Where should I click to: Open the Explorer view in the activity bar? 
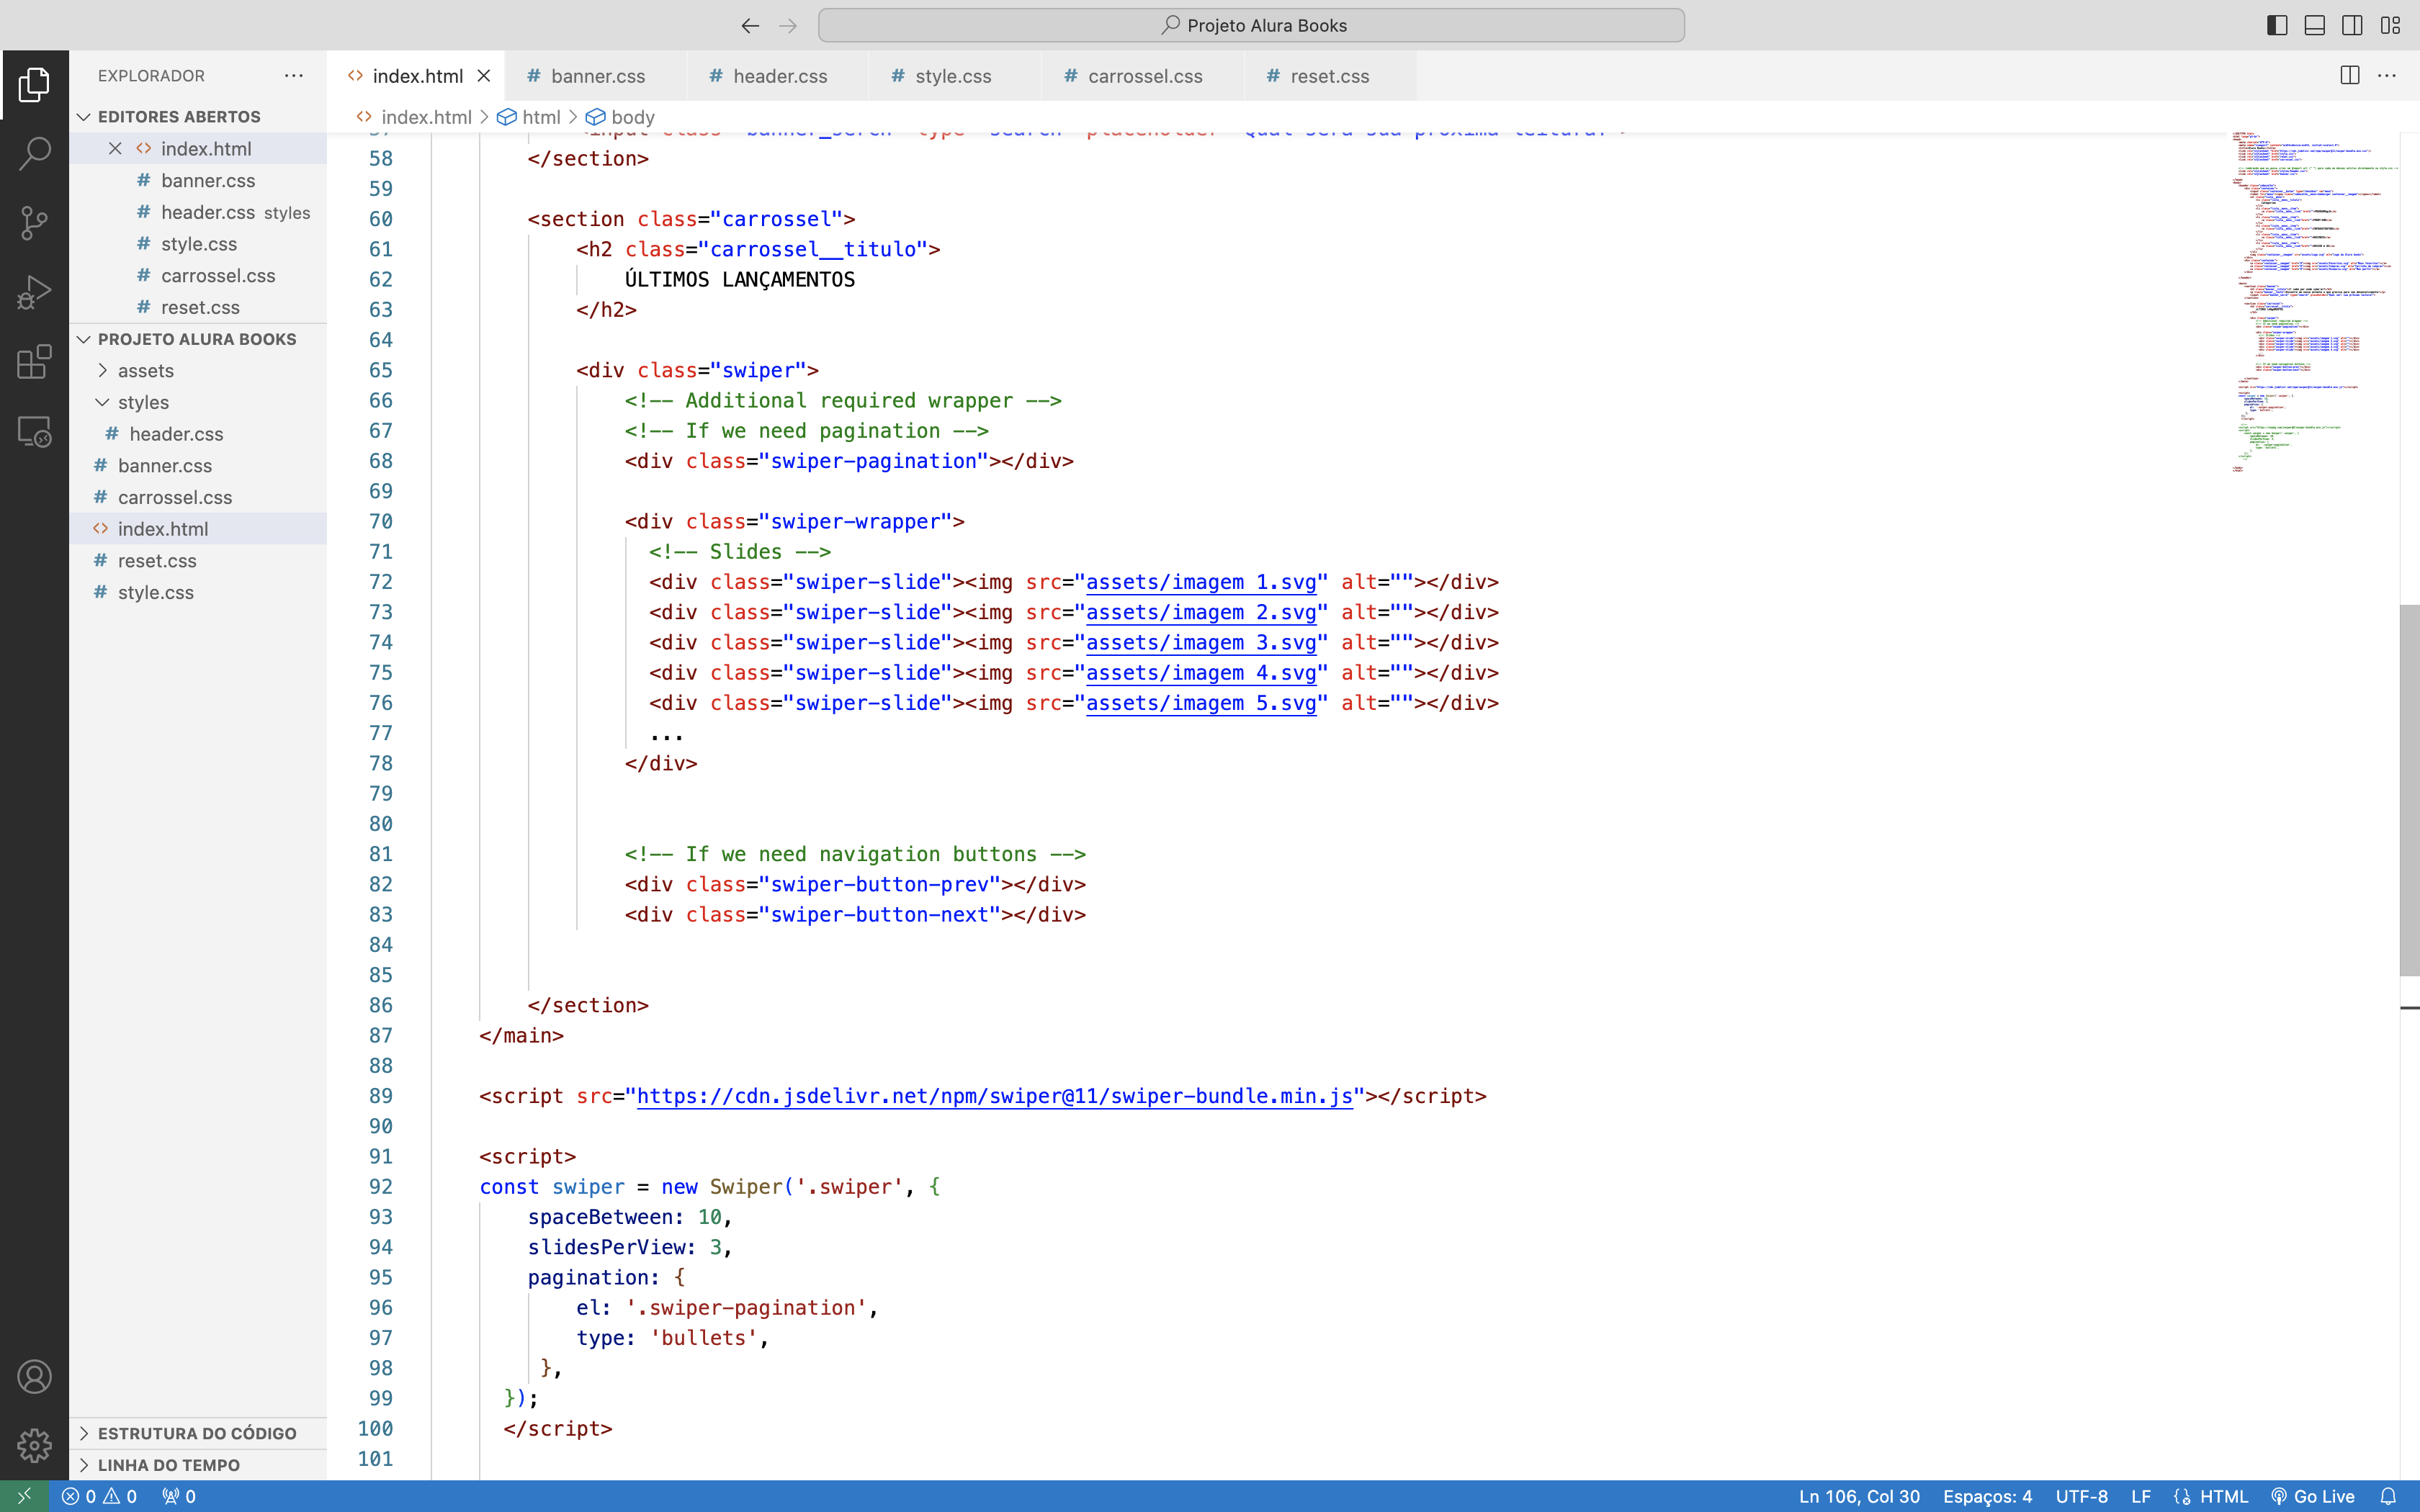pos(34,85)
